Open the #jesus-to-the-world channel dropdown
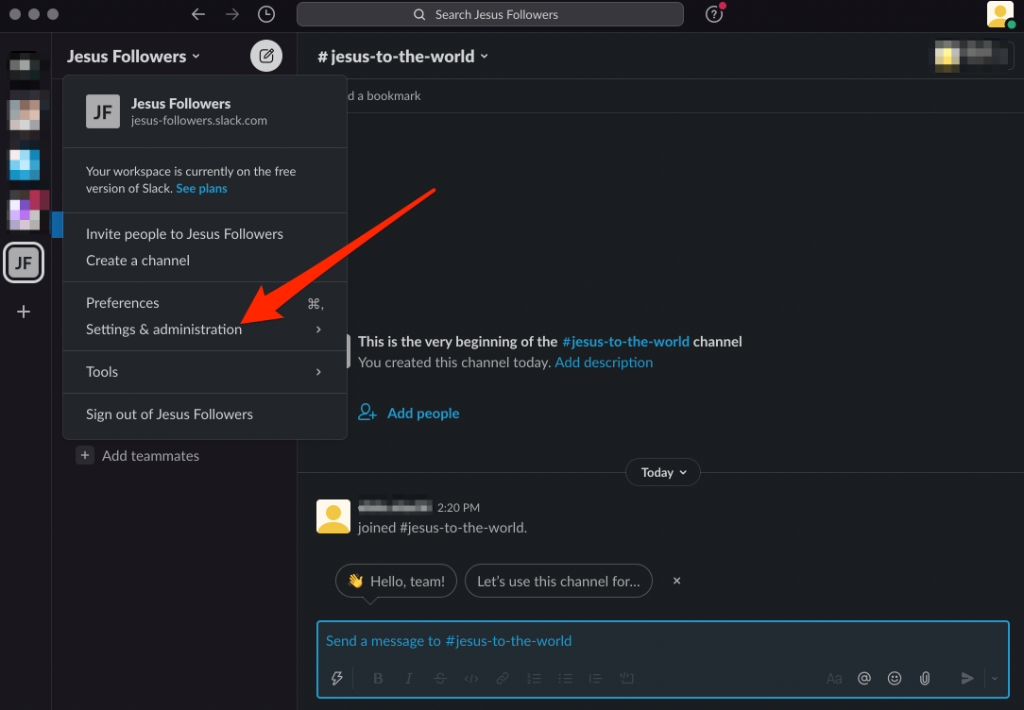 click(x=402, y=56)
